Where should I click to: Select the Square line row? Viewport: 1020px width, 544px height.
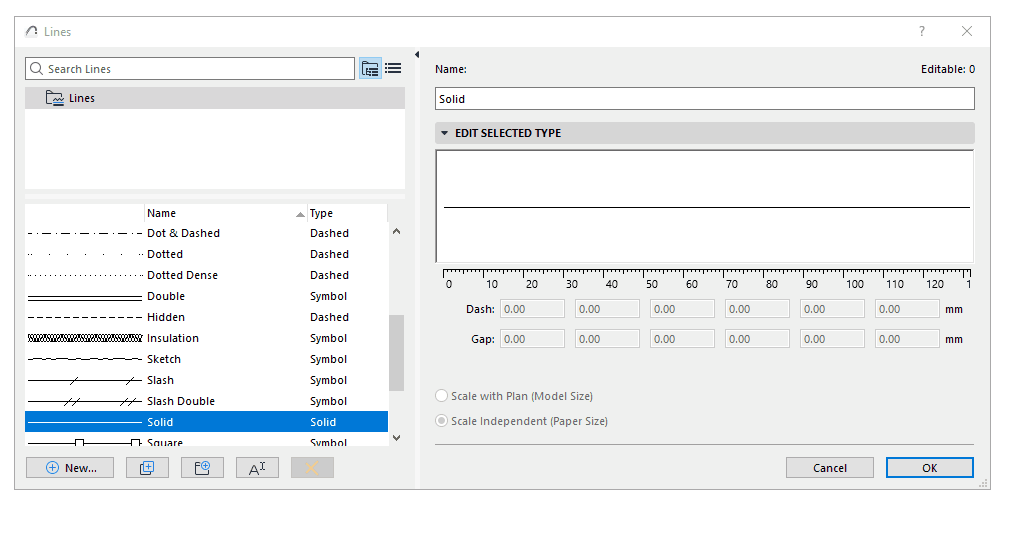pos(206,441)
